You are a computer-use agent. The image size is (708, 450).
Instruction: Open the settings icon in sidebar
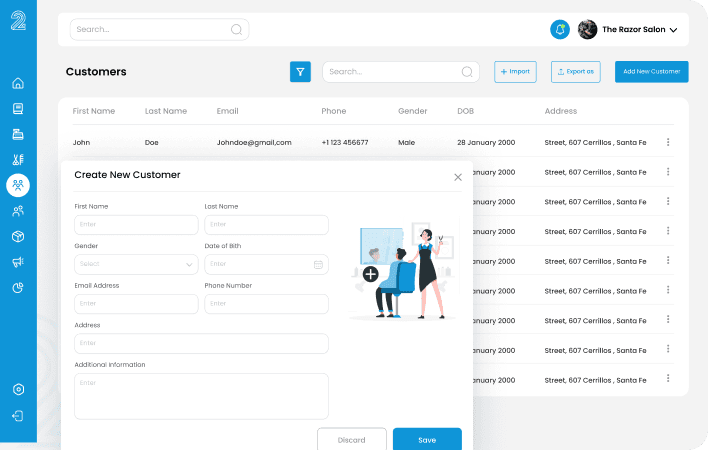coord(18,390)
